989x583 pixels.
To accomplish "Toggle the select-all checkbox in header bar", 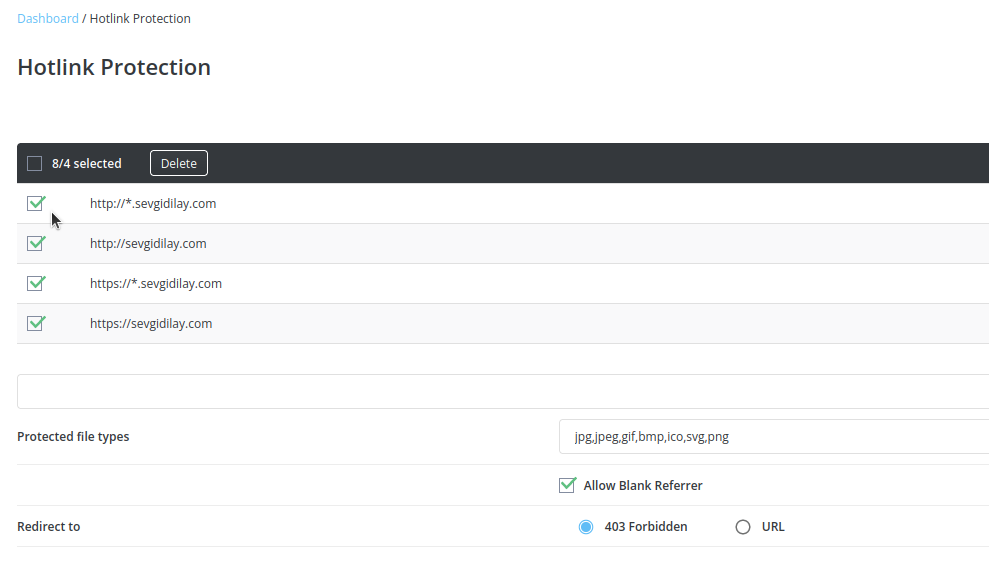I will click(35, 163).
